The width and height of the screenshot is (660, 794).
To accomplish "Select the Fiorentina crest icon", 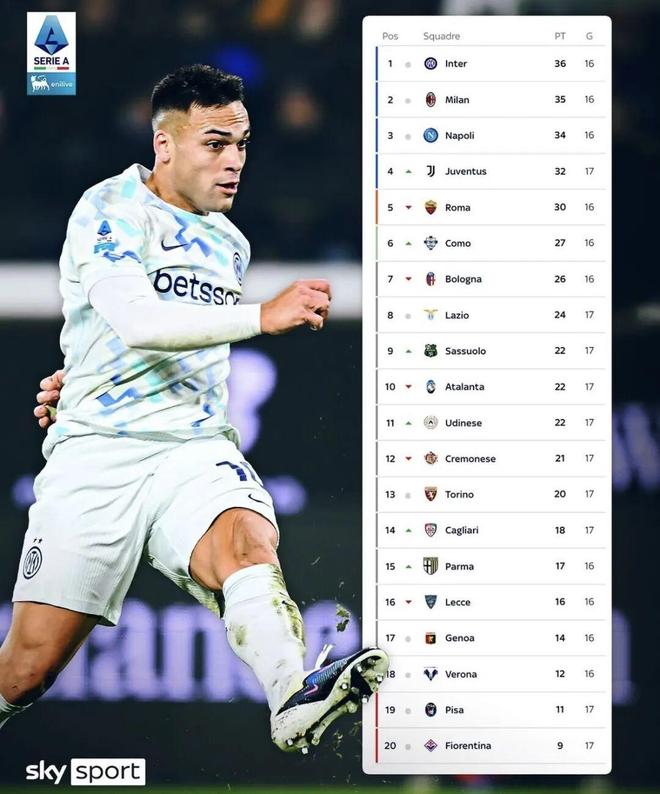I will [431, 745].
